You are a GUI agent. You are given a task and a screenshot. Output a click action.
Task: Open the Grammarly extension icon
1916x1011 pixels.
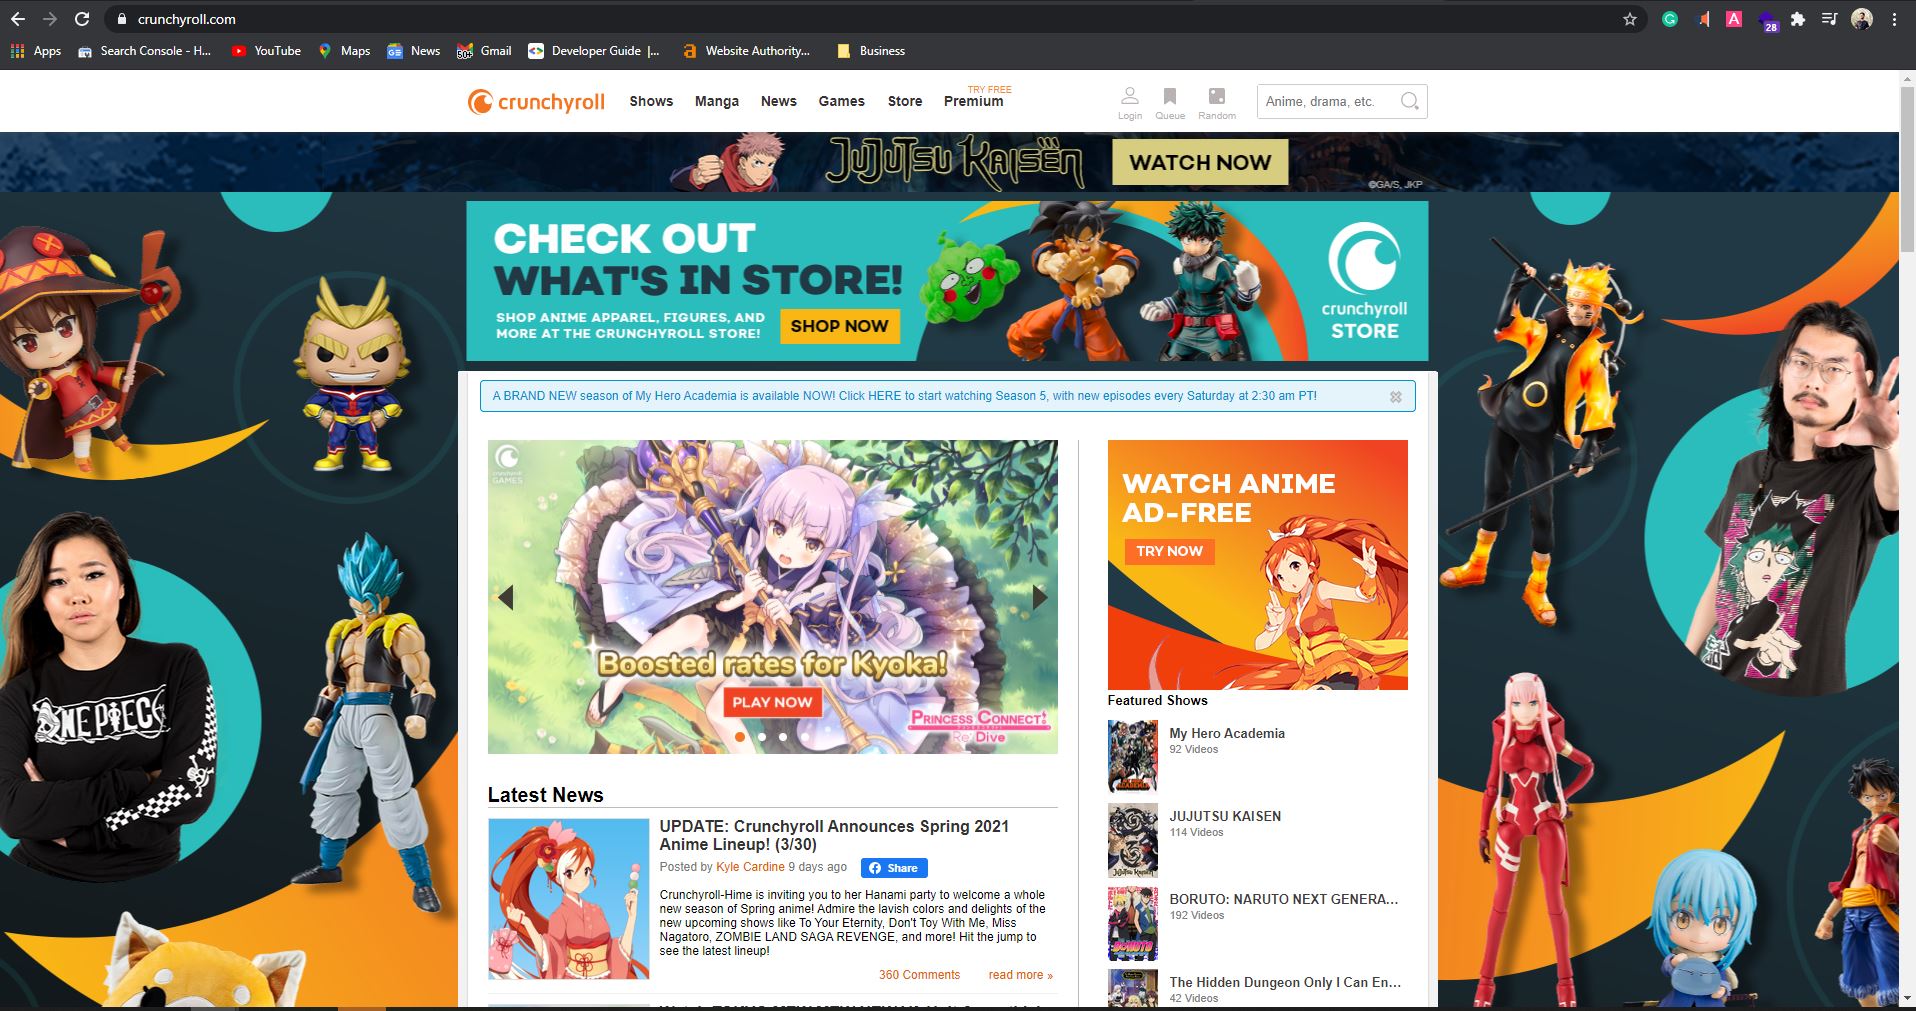click(1670, 19)
